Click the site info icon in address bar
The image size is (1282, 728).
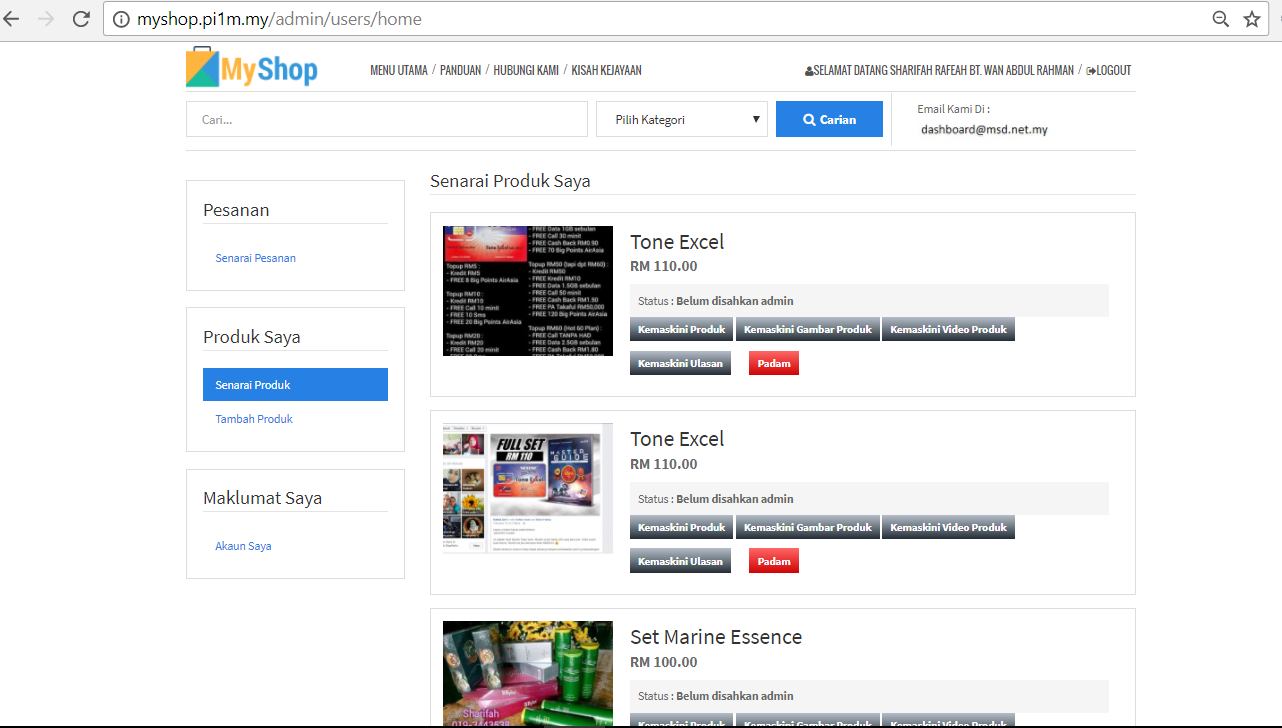click(121, 19)
